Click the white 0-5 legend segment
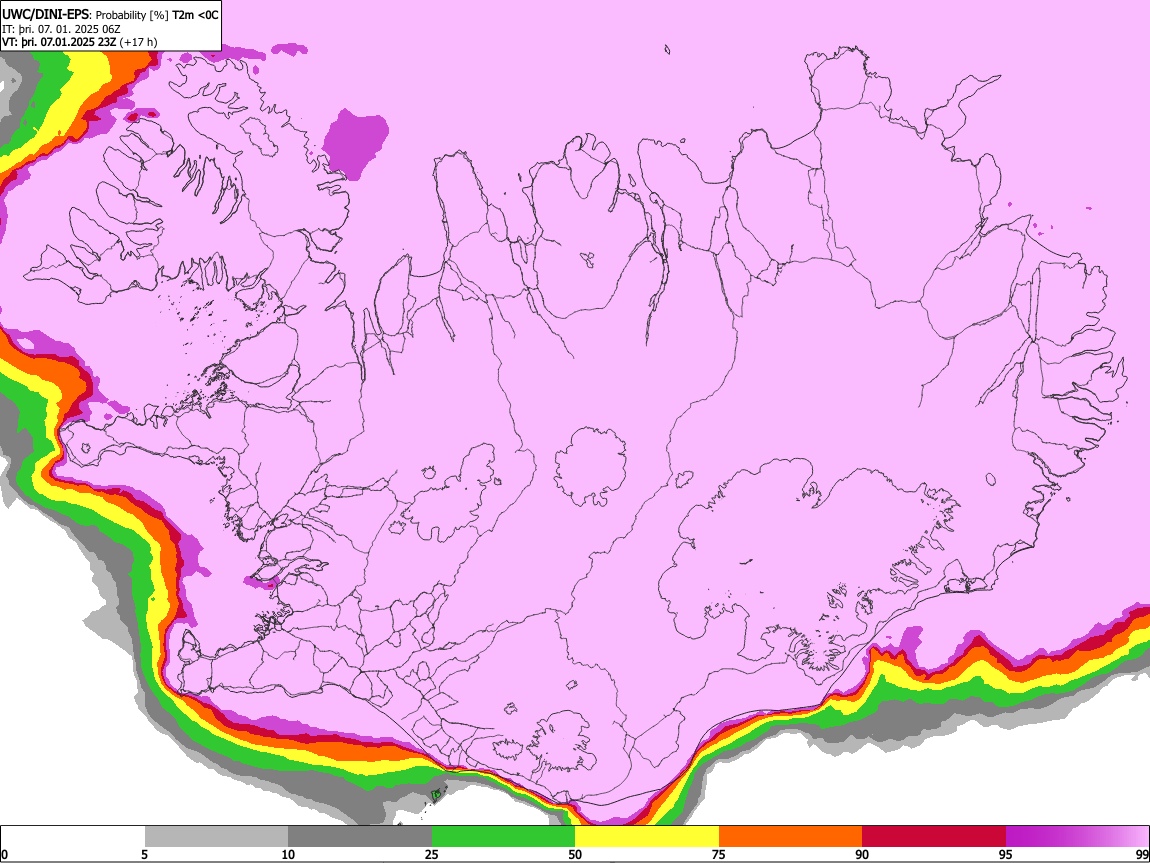1150x863 pixels. pos(73,837)
